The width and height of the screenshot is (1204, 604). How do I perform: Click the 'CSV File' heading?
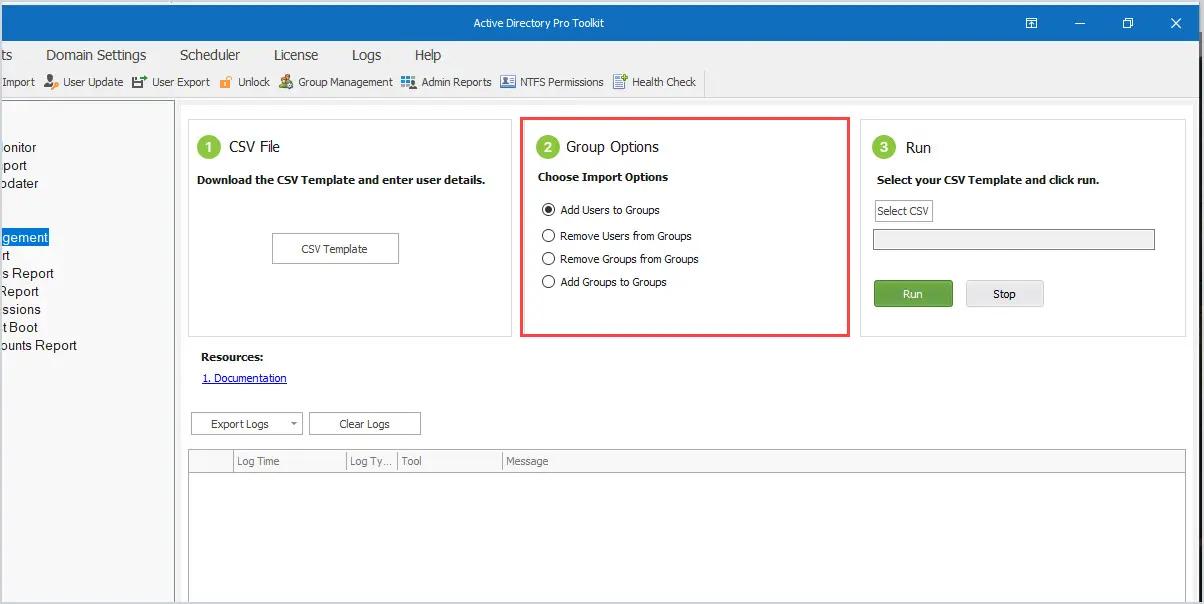point(254,147)
